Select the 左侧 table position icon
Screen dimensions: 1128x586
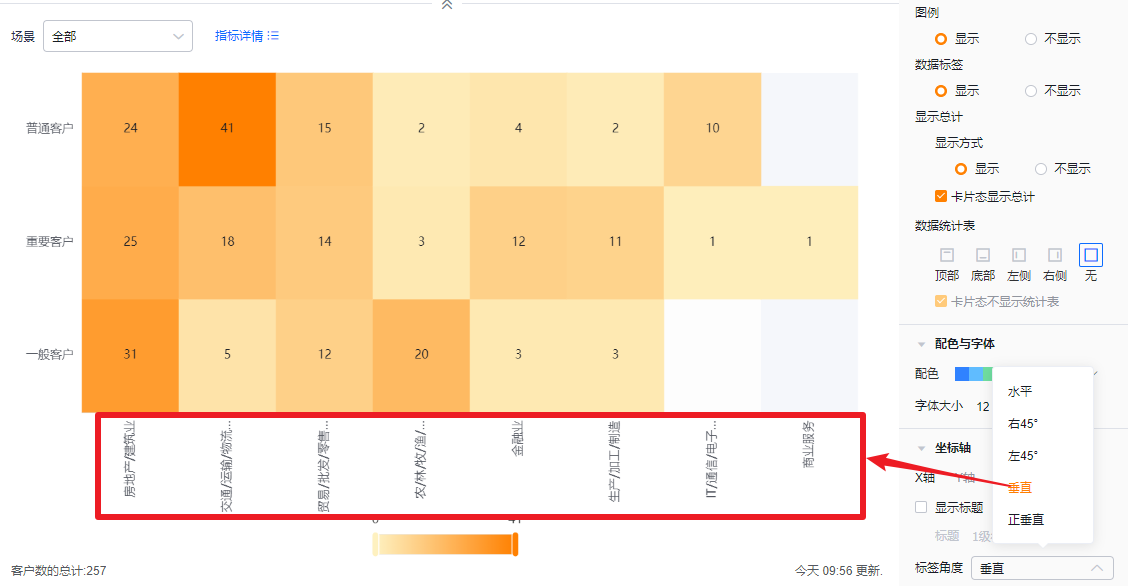[1018, 255]
